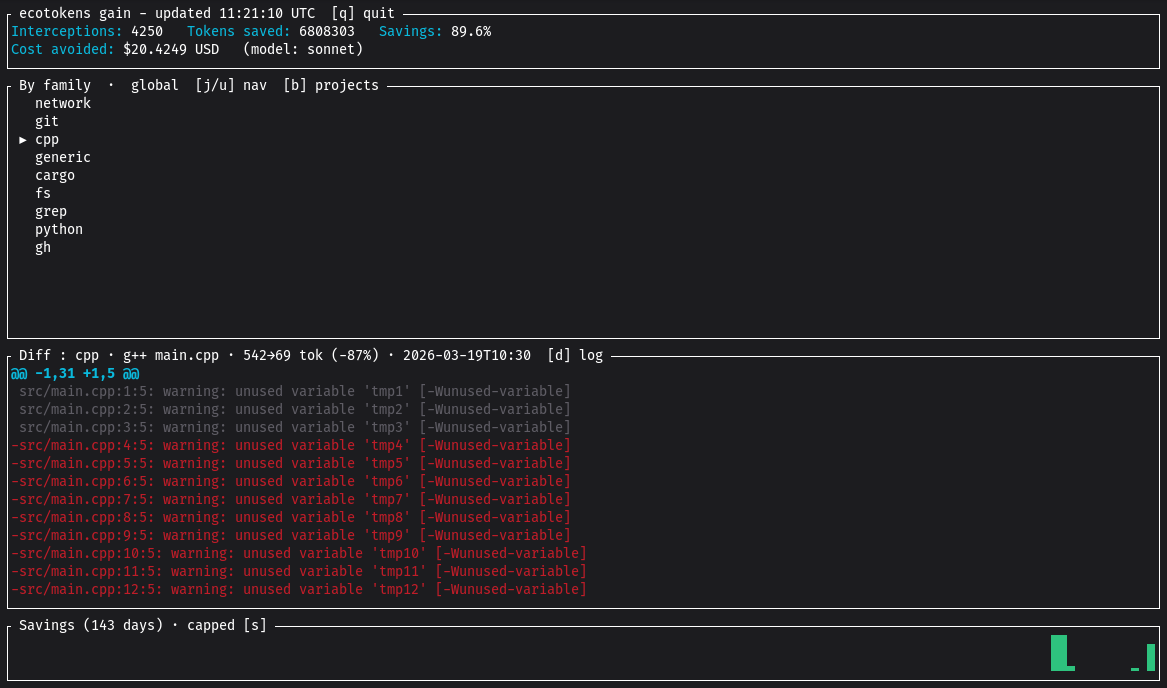Click the tmp2 unused variable warning line
The width and height of the screenshot is (1167, 688).
click(x=295, y=409)
